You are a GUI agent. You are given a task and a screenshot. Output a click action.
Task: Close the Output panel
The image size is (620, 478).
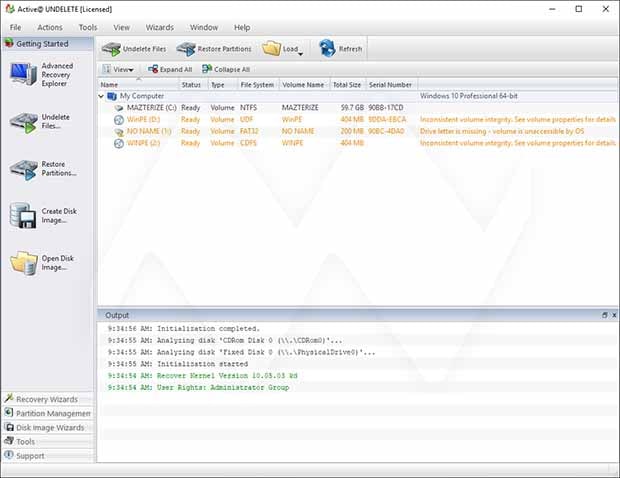click(614, 315)
